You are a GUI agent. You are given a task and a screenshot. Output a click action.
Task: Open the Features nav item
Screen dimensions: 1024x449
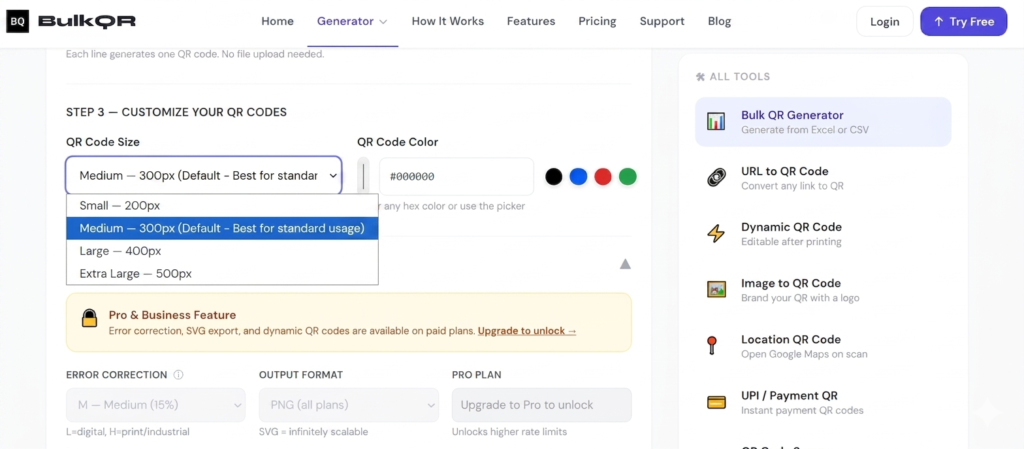coord(531,22)
